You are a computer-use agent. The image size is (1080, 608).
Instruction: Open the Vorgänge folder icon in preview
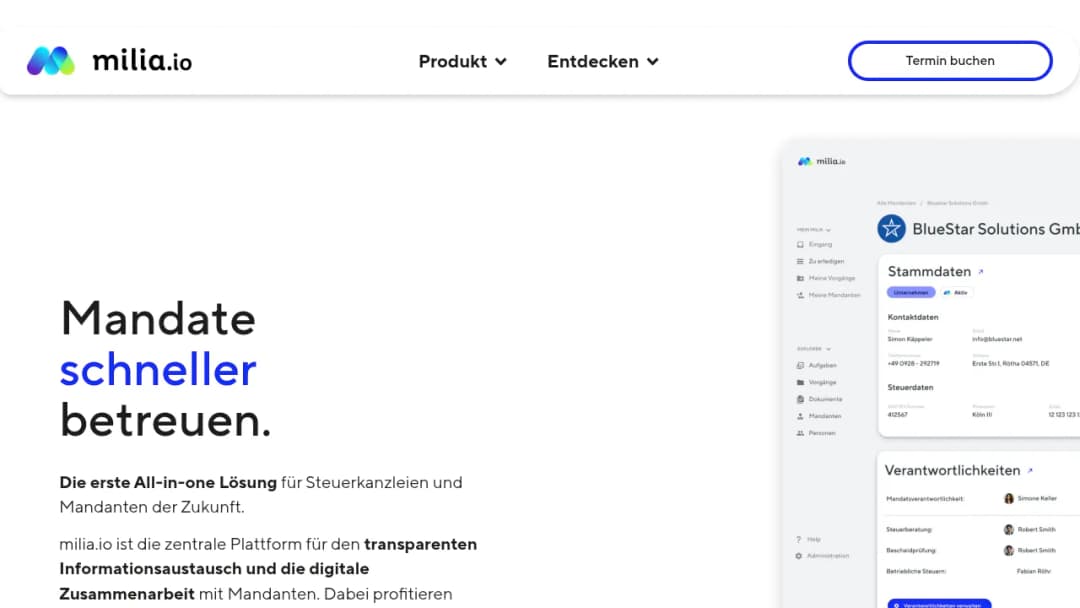800,382
